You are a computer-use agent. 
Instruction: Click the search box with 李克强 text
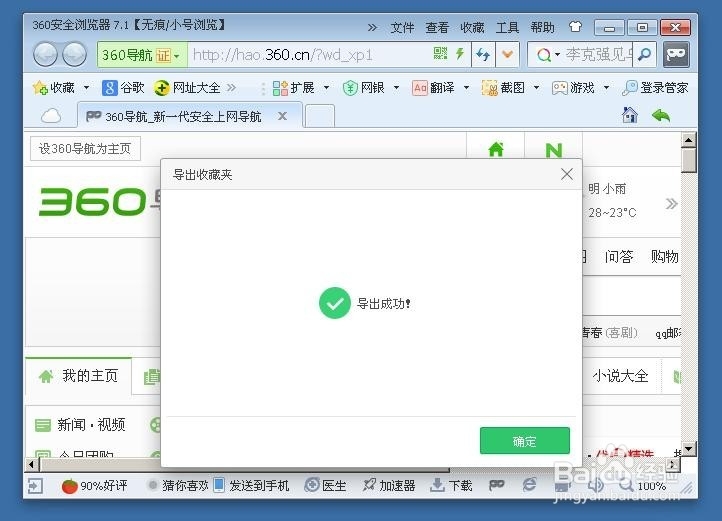click(x=599, y=55)
